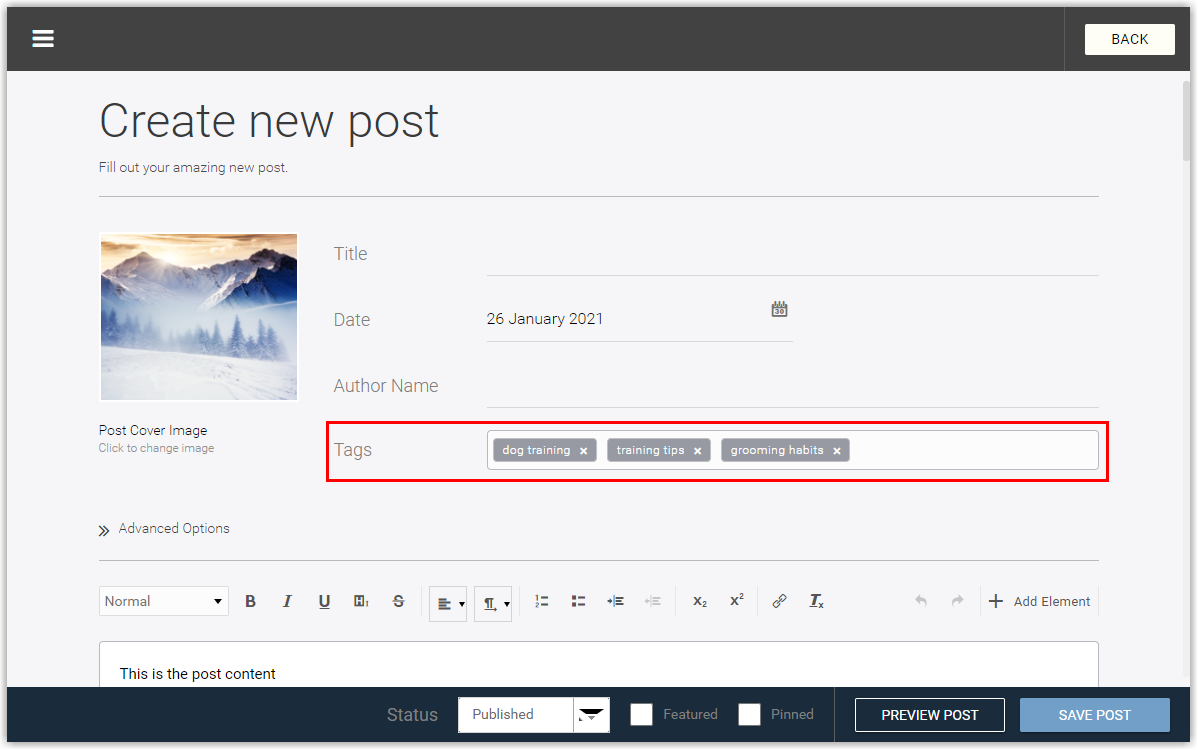Image resolution: width=1198 pixels, height=750 pixels.
Task: Toggle underline formatting
Action: pyautogui.click(x=324, y=600)
